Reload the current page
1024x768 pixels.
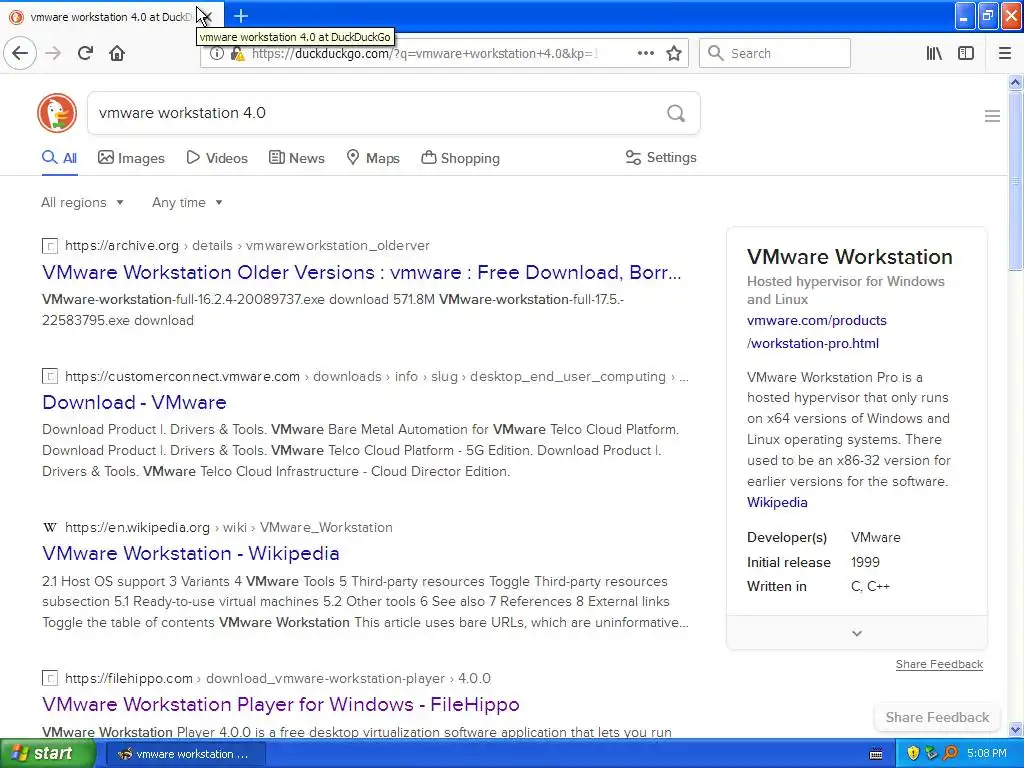pyautogui.click(x=85, y=53)
